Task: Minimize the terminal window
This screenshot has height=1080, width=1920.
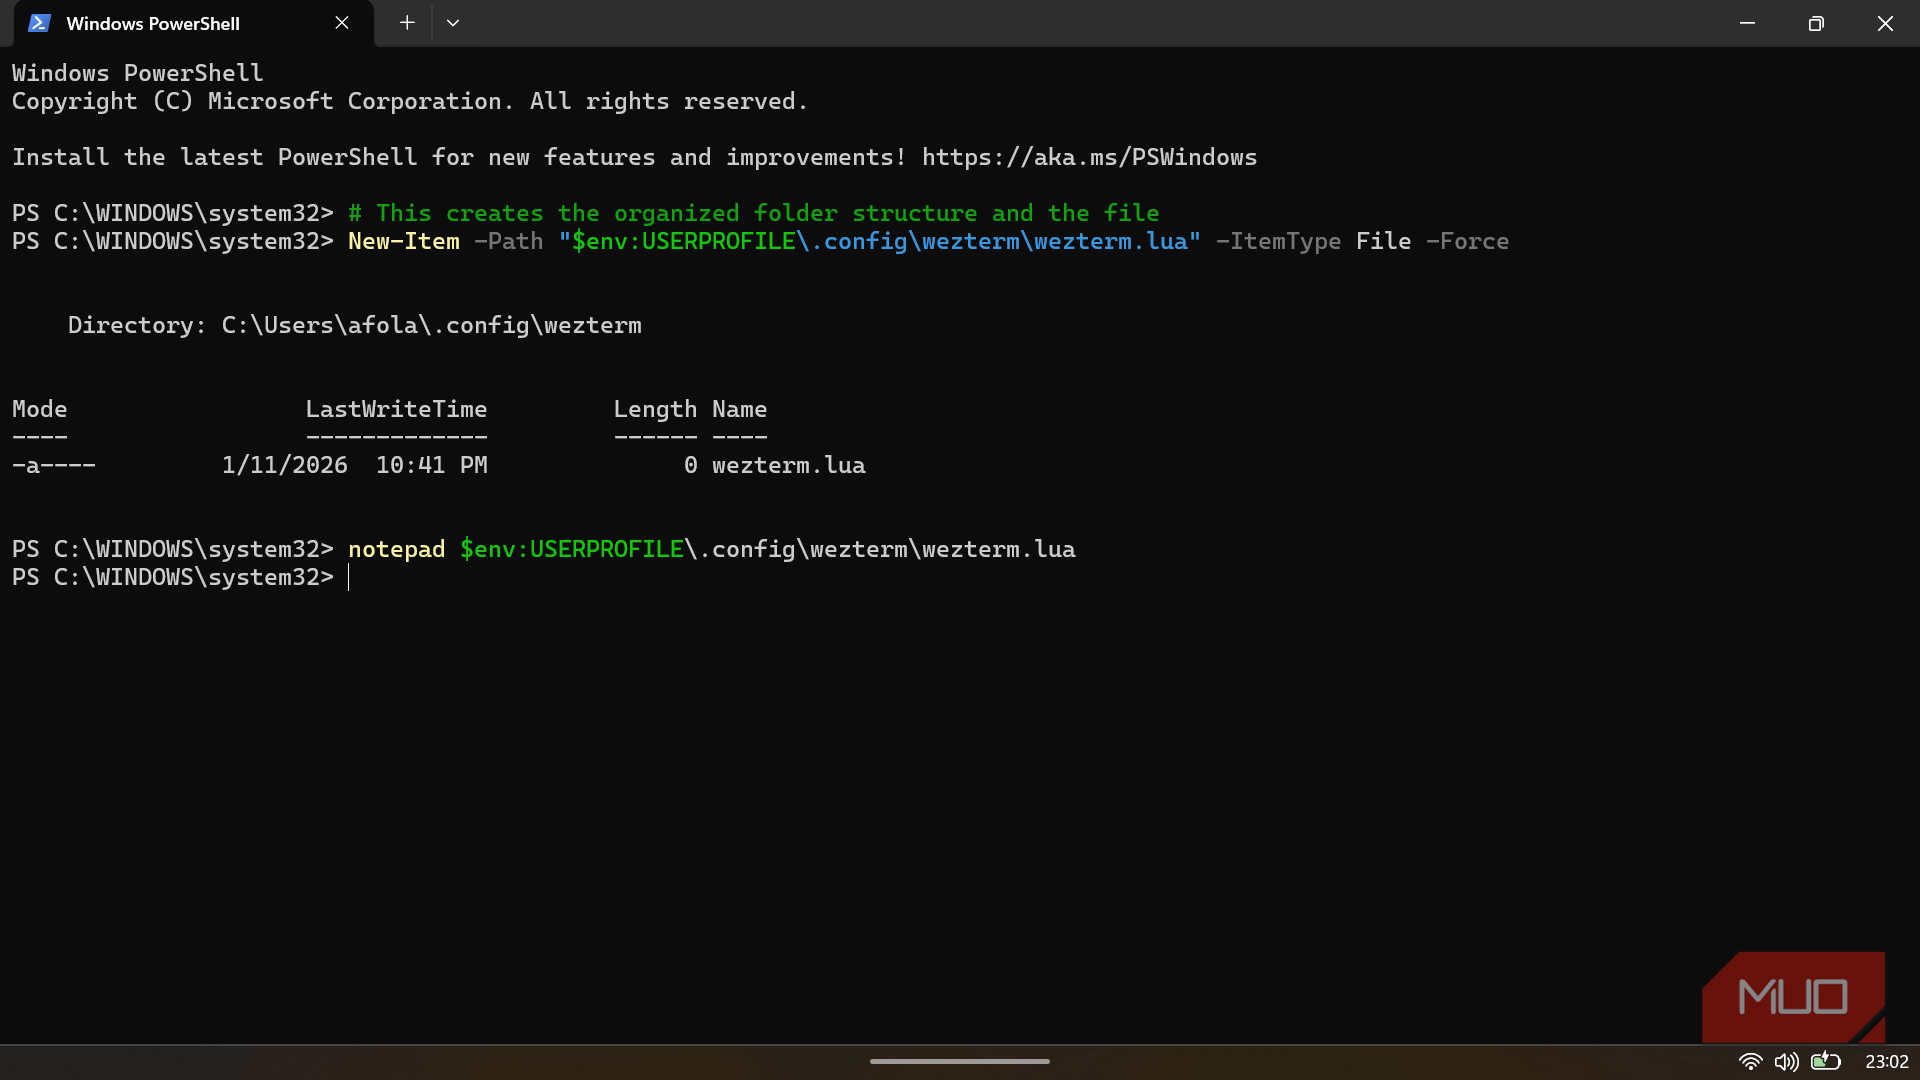Action: (1747, 23)
